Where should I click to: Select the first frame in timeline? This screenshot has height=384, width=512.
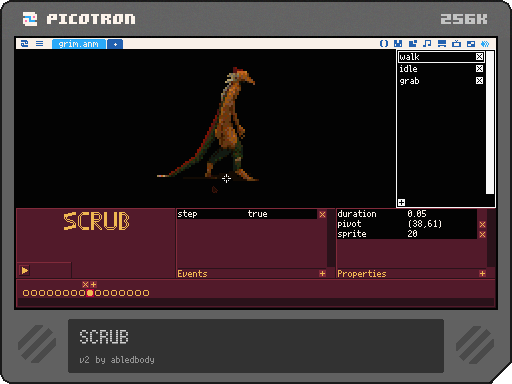click(x=26, y=293)
